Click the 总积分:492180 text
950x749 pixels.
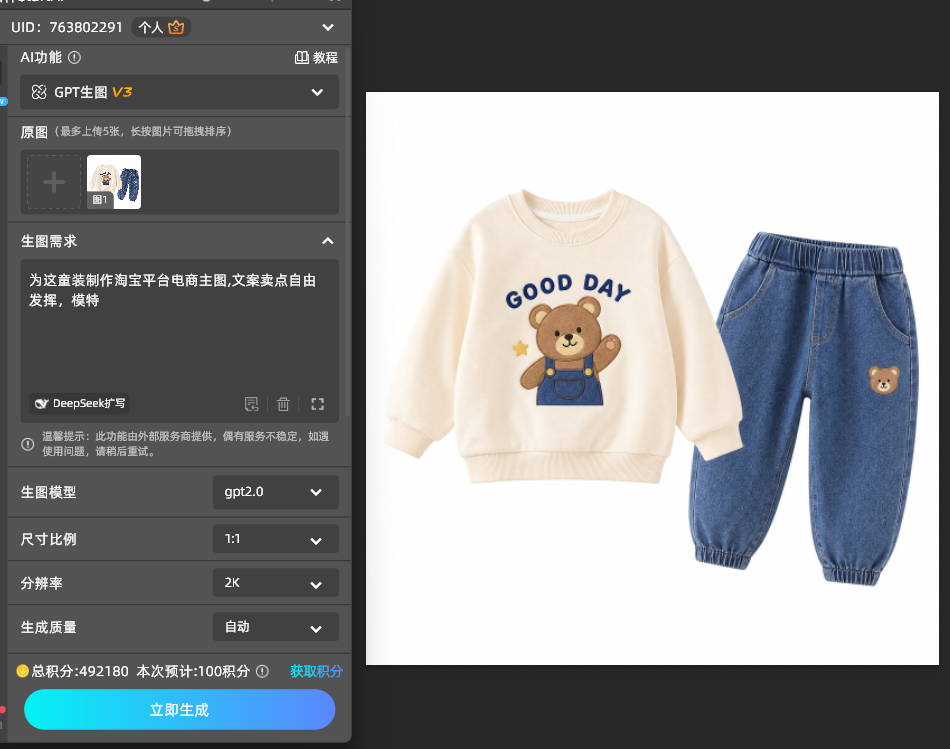[80, 671]
